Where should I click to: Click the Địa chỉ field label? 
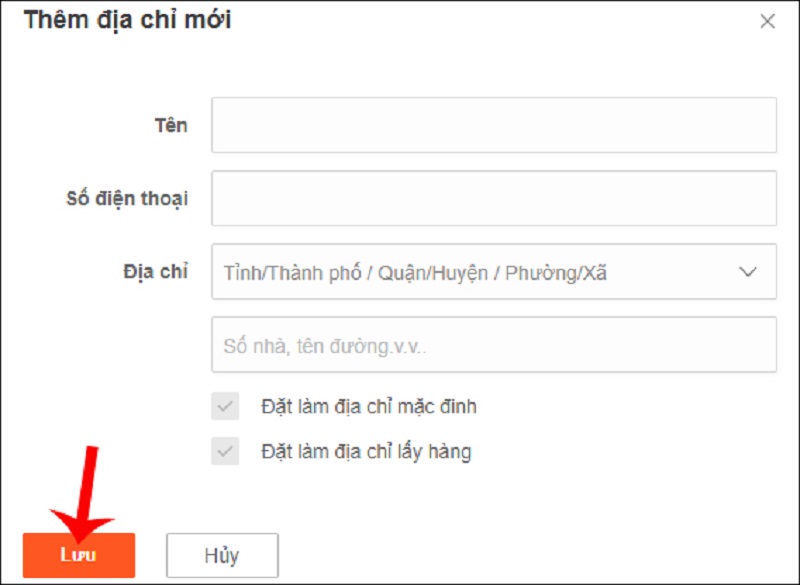pos(156,271)
